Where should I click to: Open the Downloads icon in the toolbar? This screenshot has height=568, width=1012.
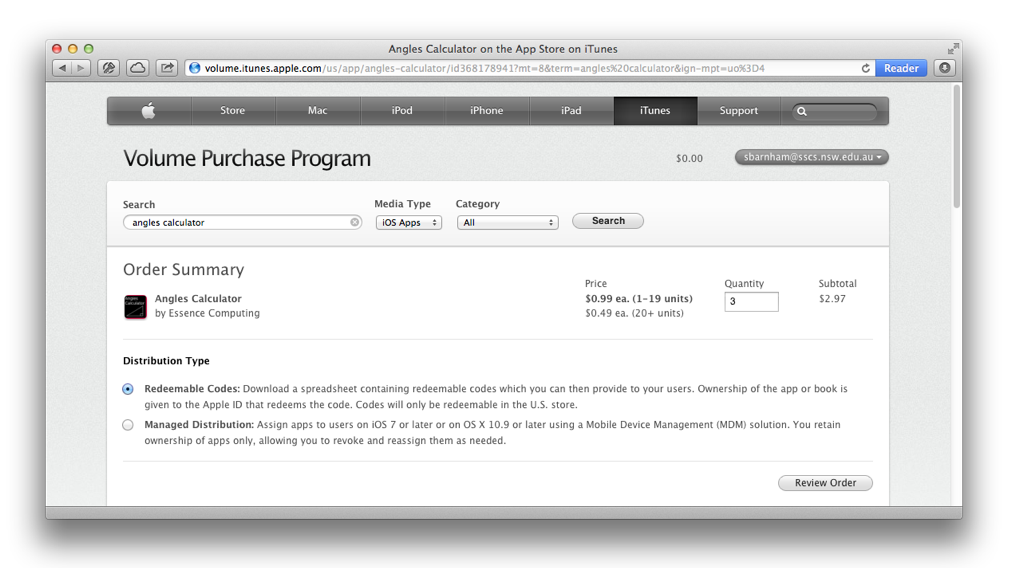click(945, 68)
